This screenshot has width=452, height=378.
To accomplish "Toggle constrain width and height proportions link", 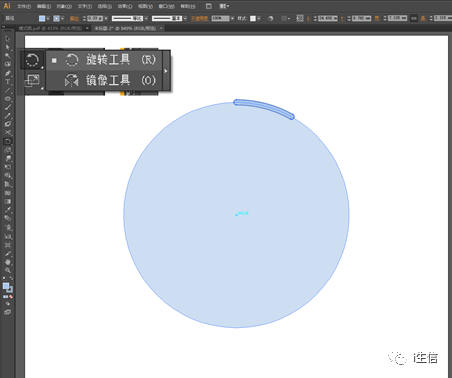I will pos(414,18).
